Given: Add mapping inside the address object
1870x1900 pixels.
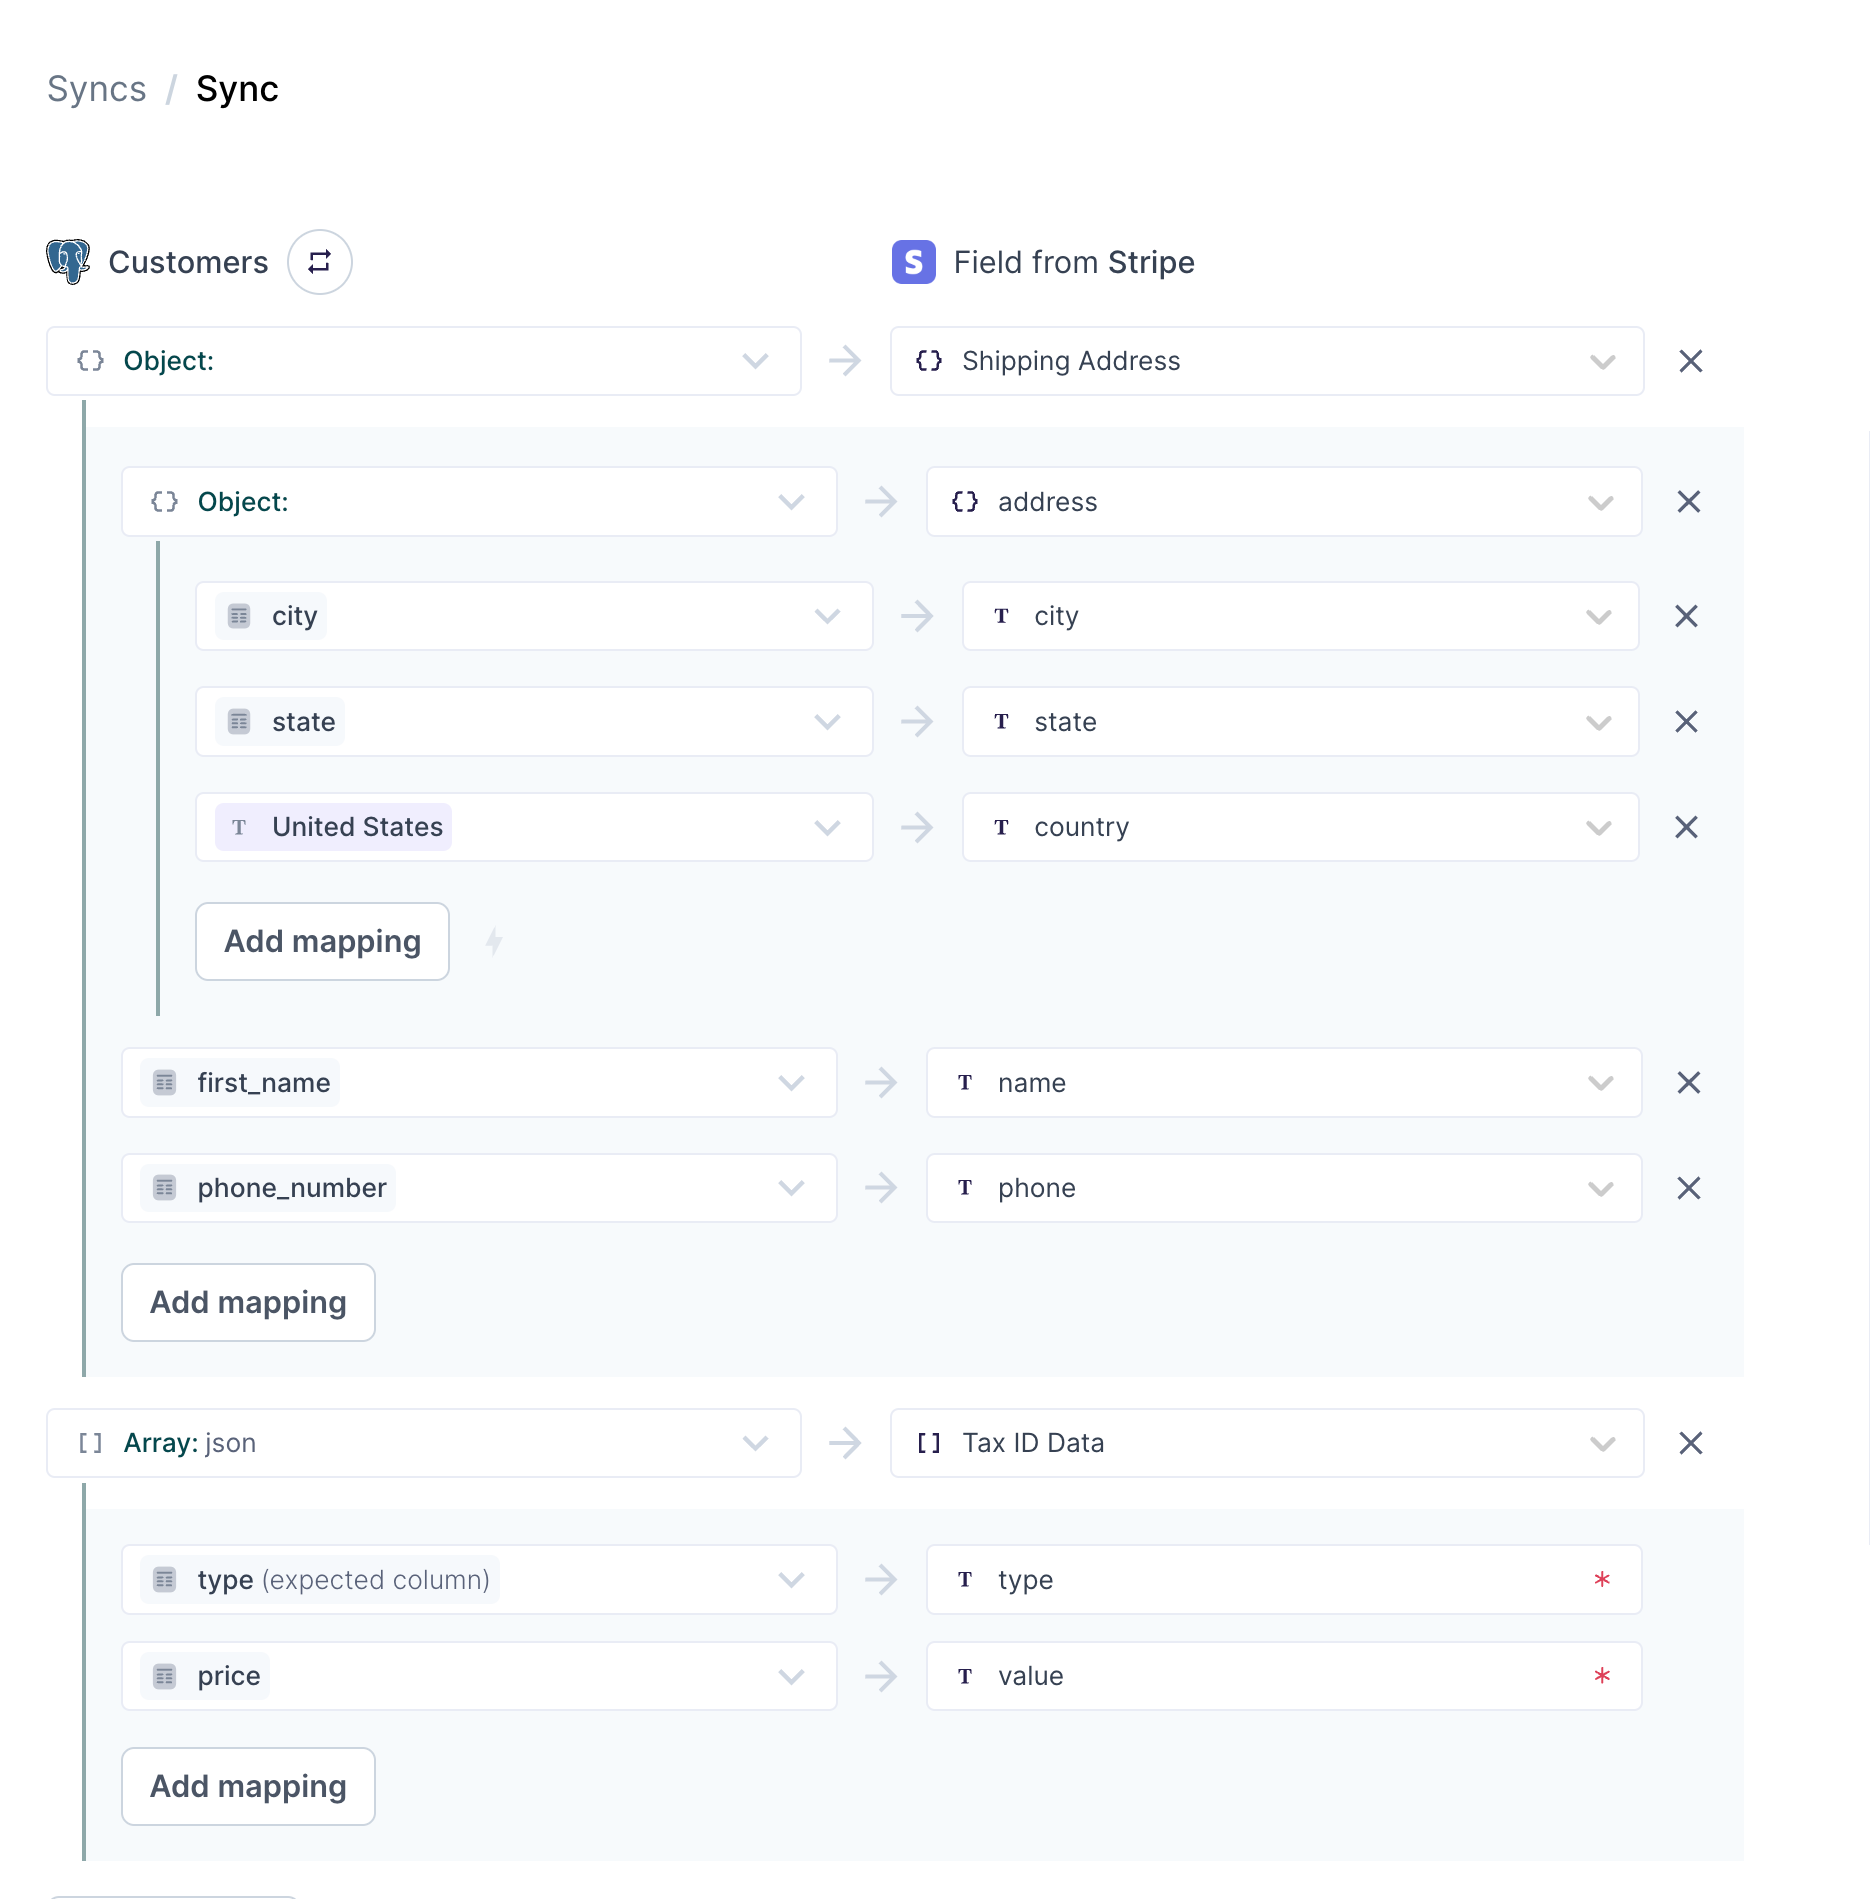Looking at the screenshot, I should point(322,941).
